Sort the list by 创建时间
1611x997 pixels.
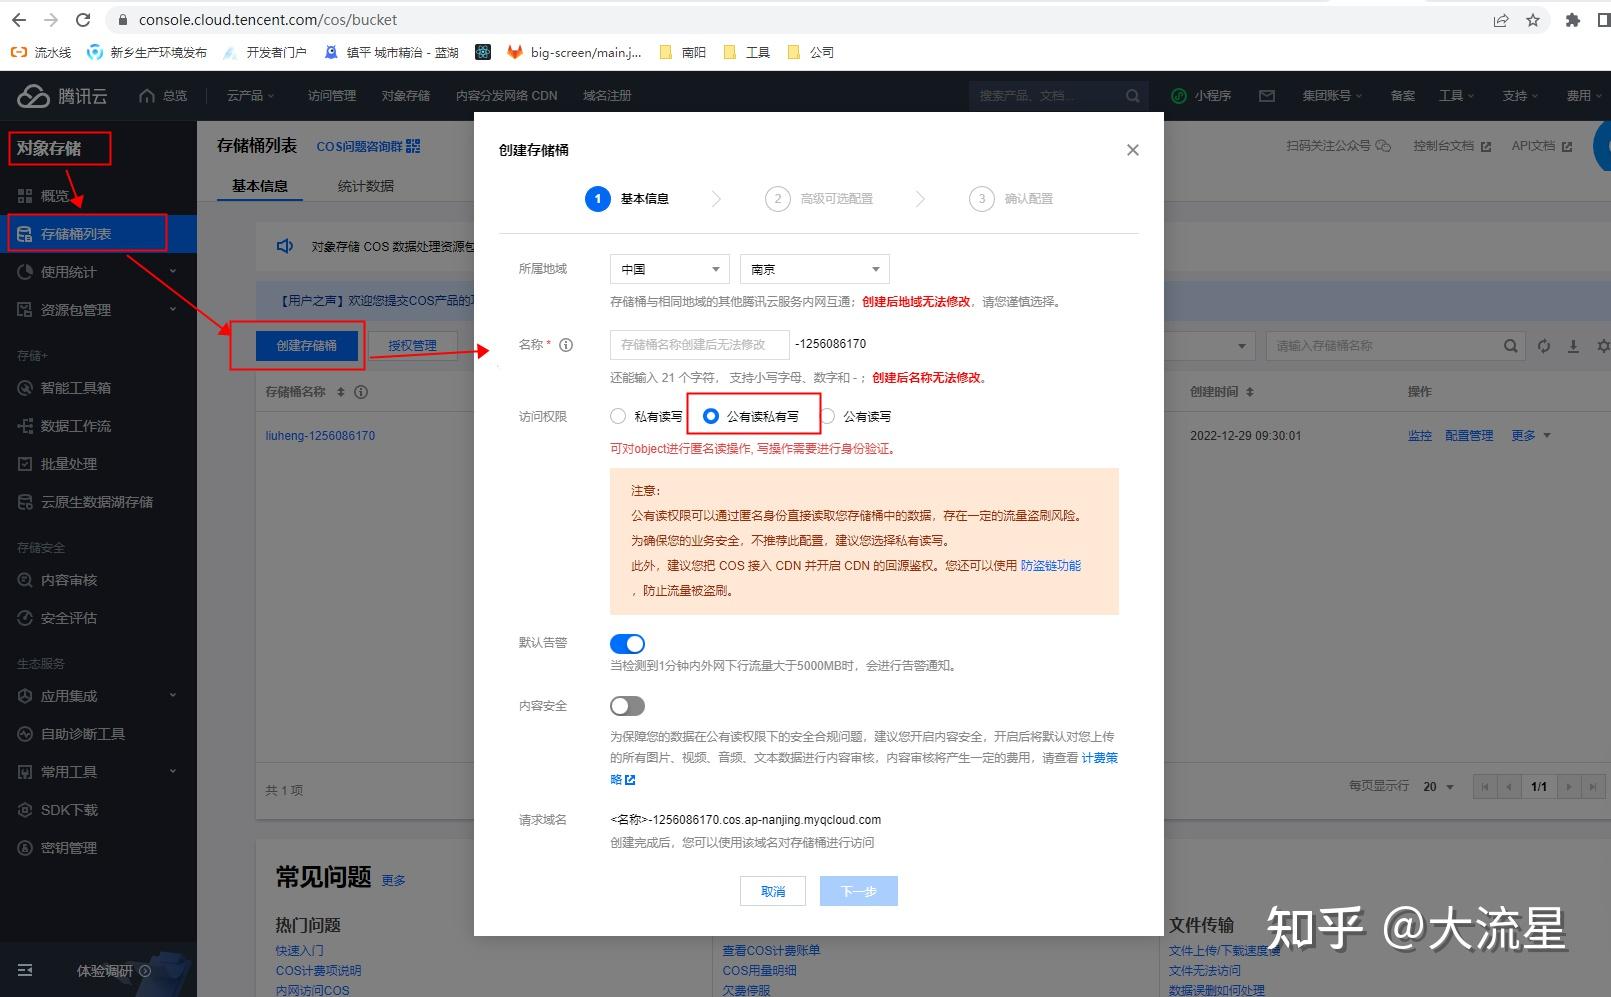click(x=1250, y=392)
